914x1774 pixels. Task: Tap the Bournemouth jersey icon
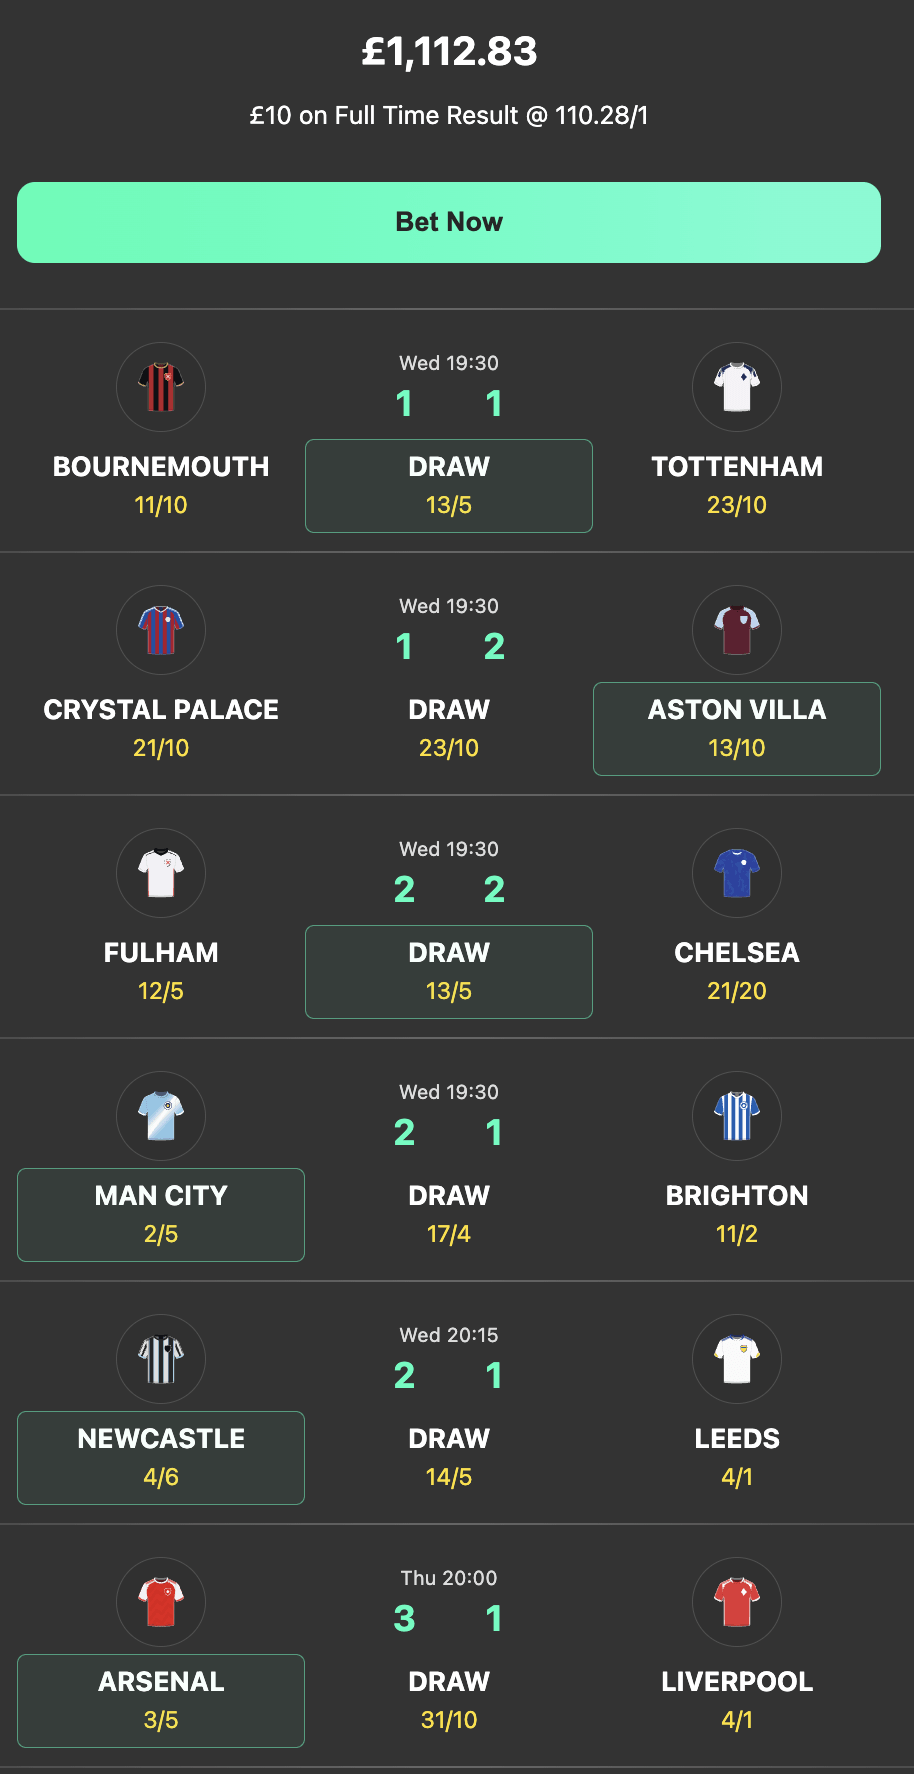click(161, 387)
